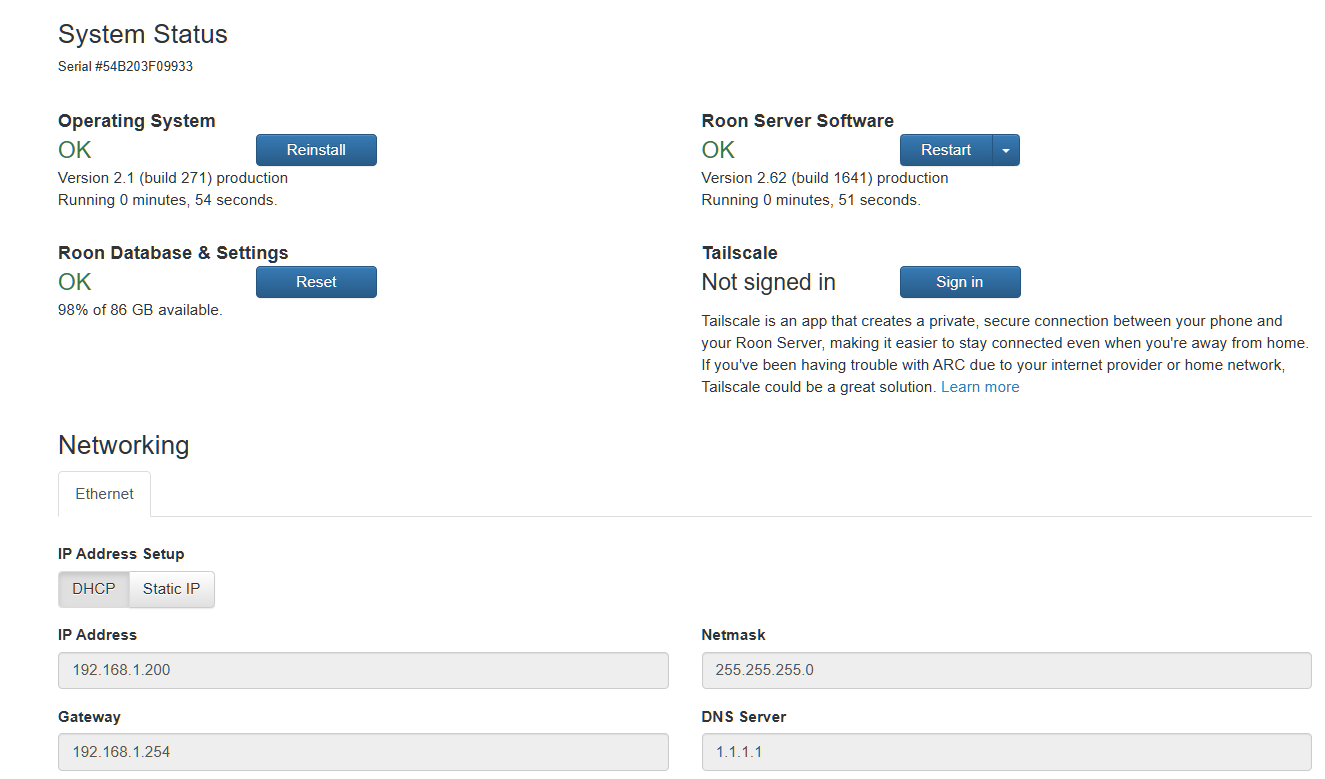Click the Reinstall operating system button

pos(316,150)
